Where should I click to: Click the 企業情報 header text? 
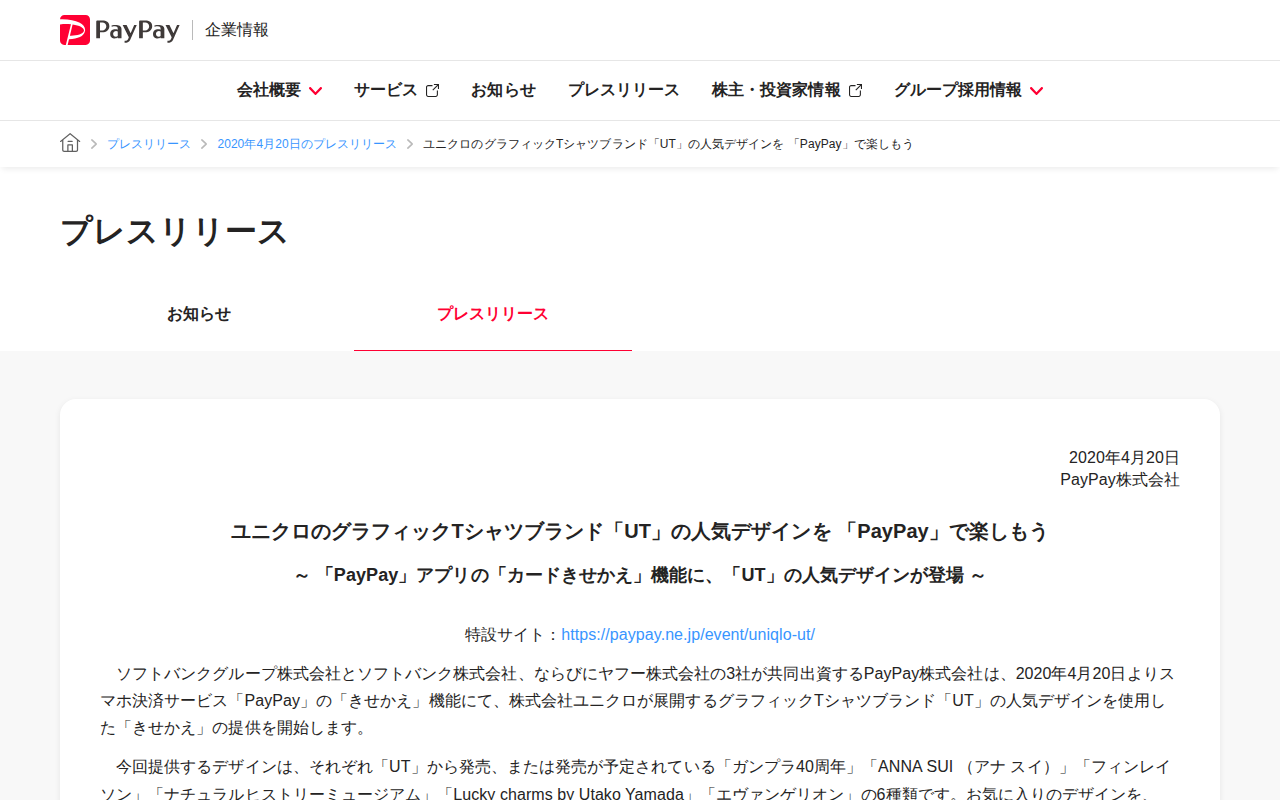pyautogui.click(x=237, y=30)
